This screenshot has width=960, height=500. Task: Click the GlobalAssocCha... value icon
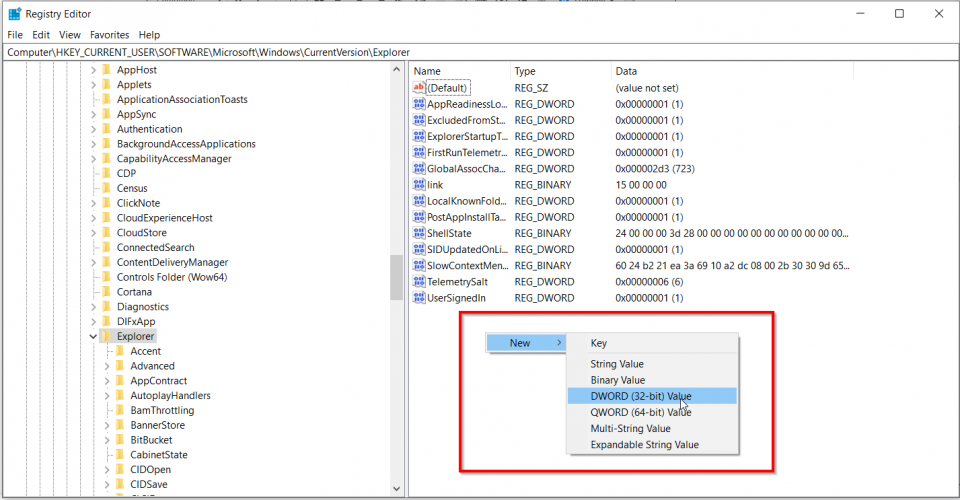[x=419, y=168]
